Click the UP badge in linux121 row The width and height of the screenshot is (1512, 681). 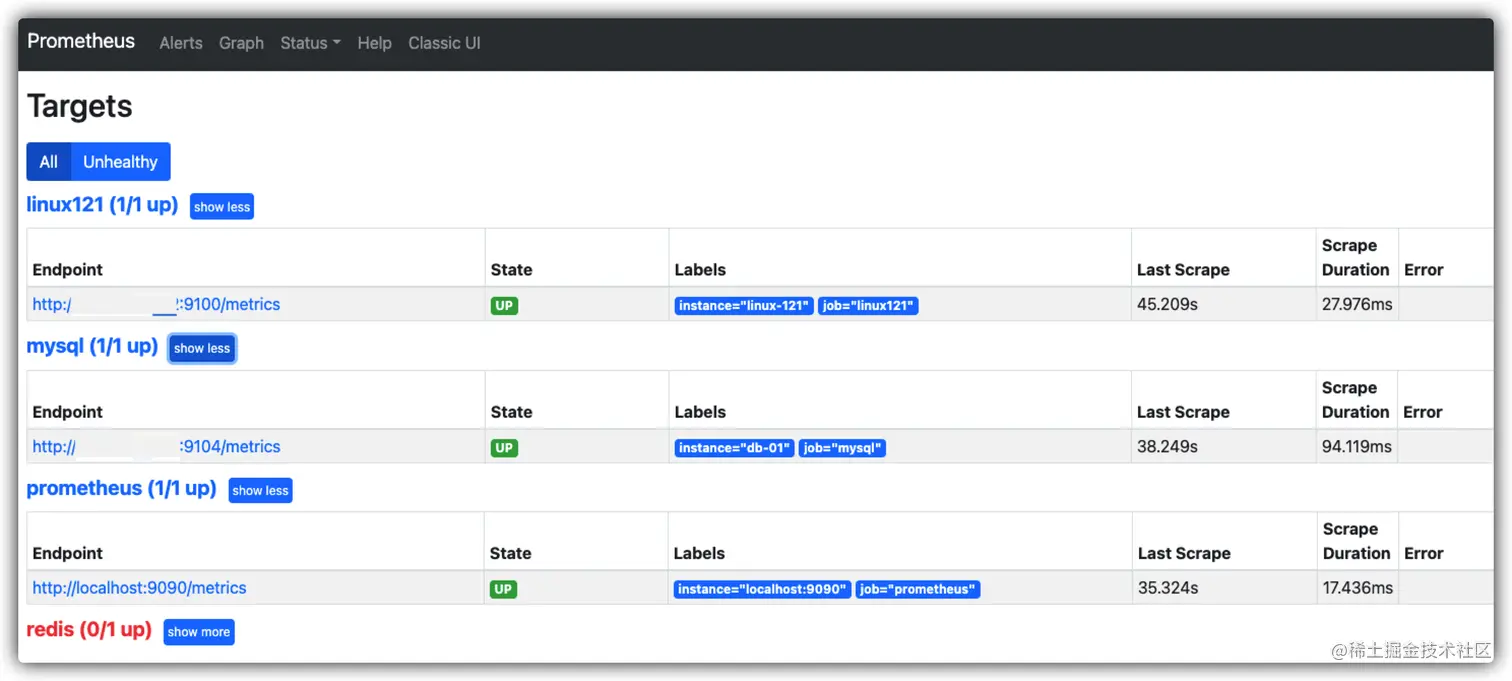504,306
